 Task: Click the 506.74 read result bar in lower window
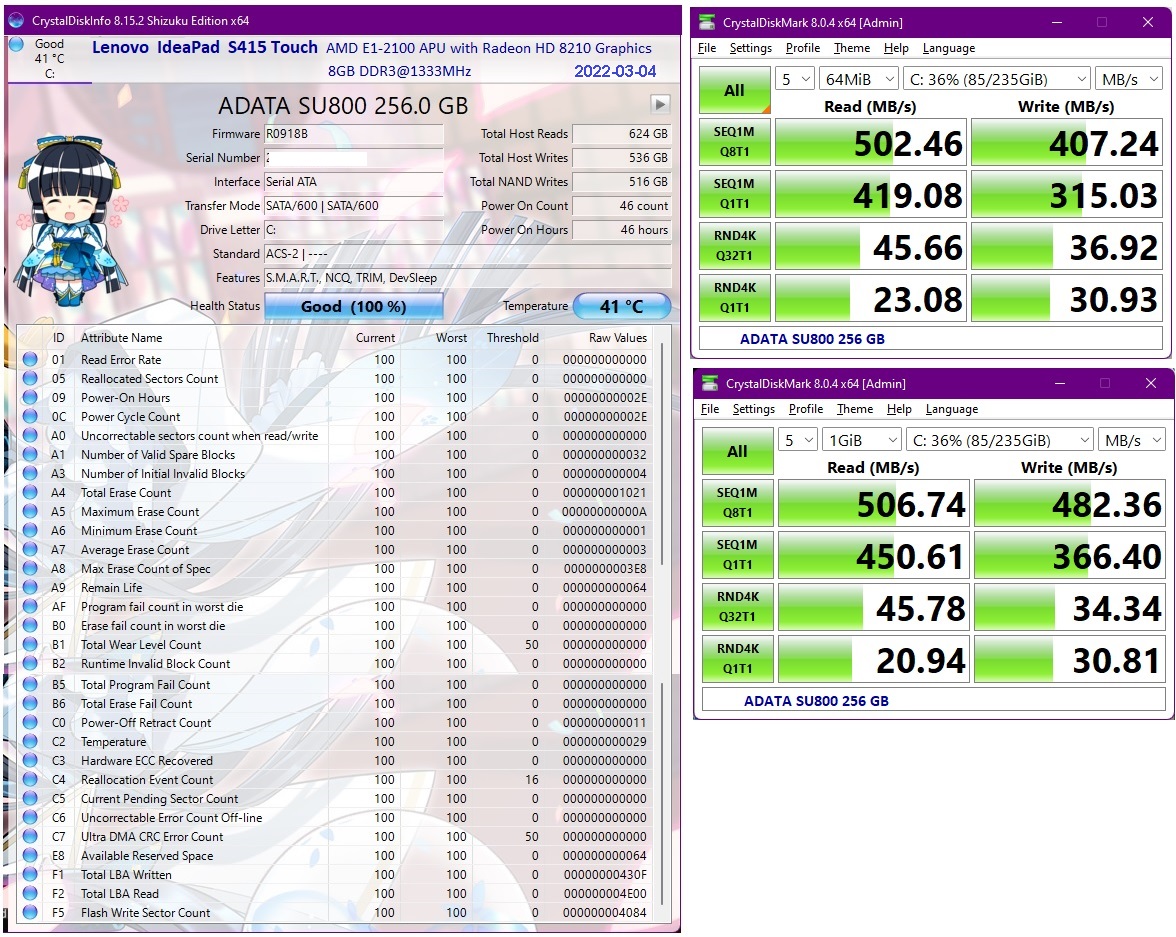click(874, 503)
